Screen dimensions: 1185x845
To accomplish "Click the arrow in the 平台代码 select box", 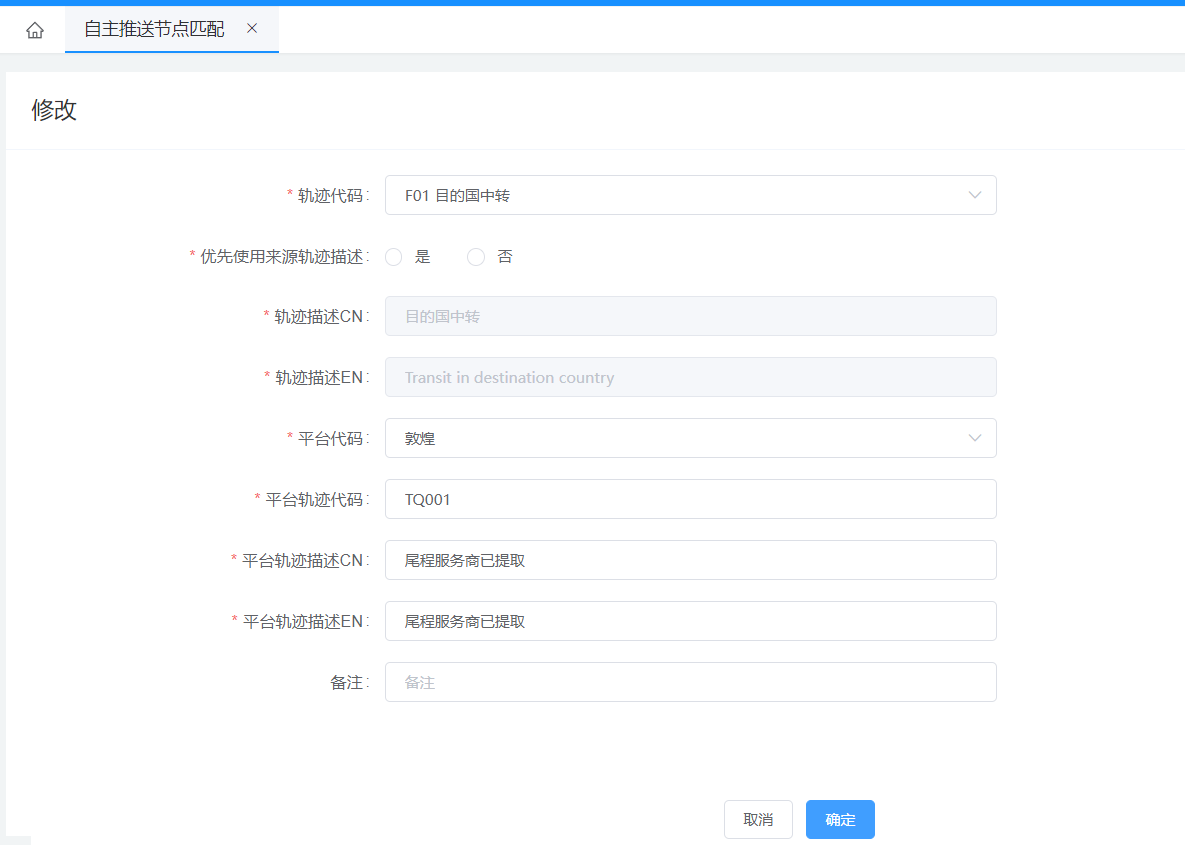I will [x=975, y=438].
